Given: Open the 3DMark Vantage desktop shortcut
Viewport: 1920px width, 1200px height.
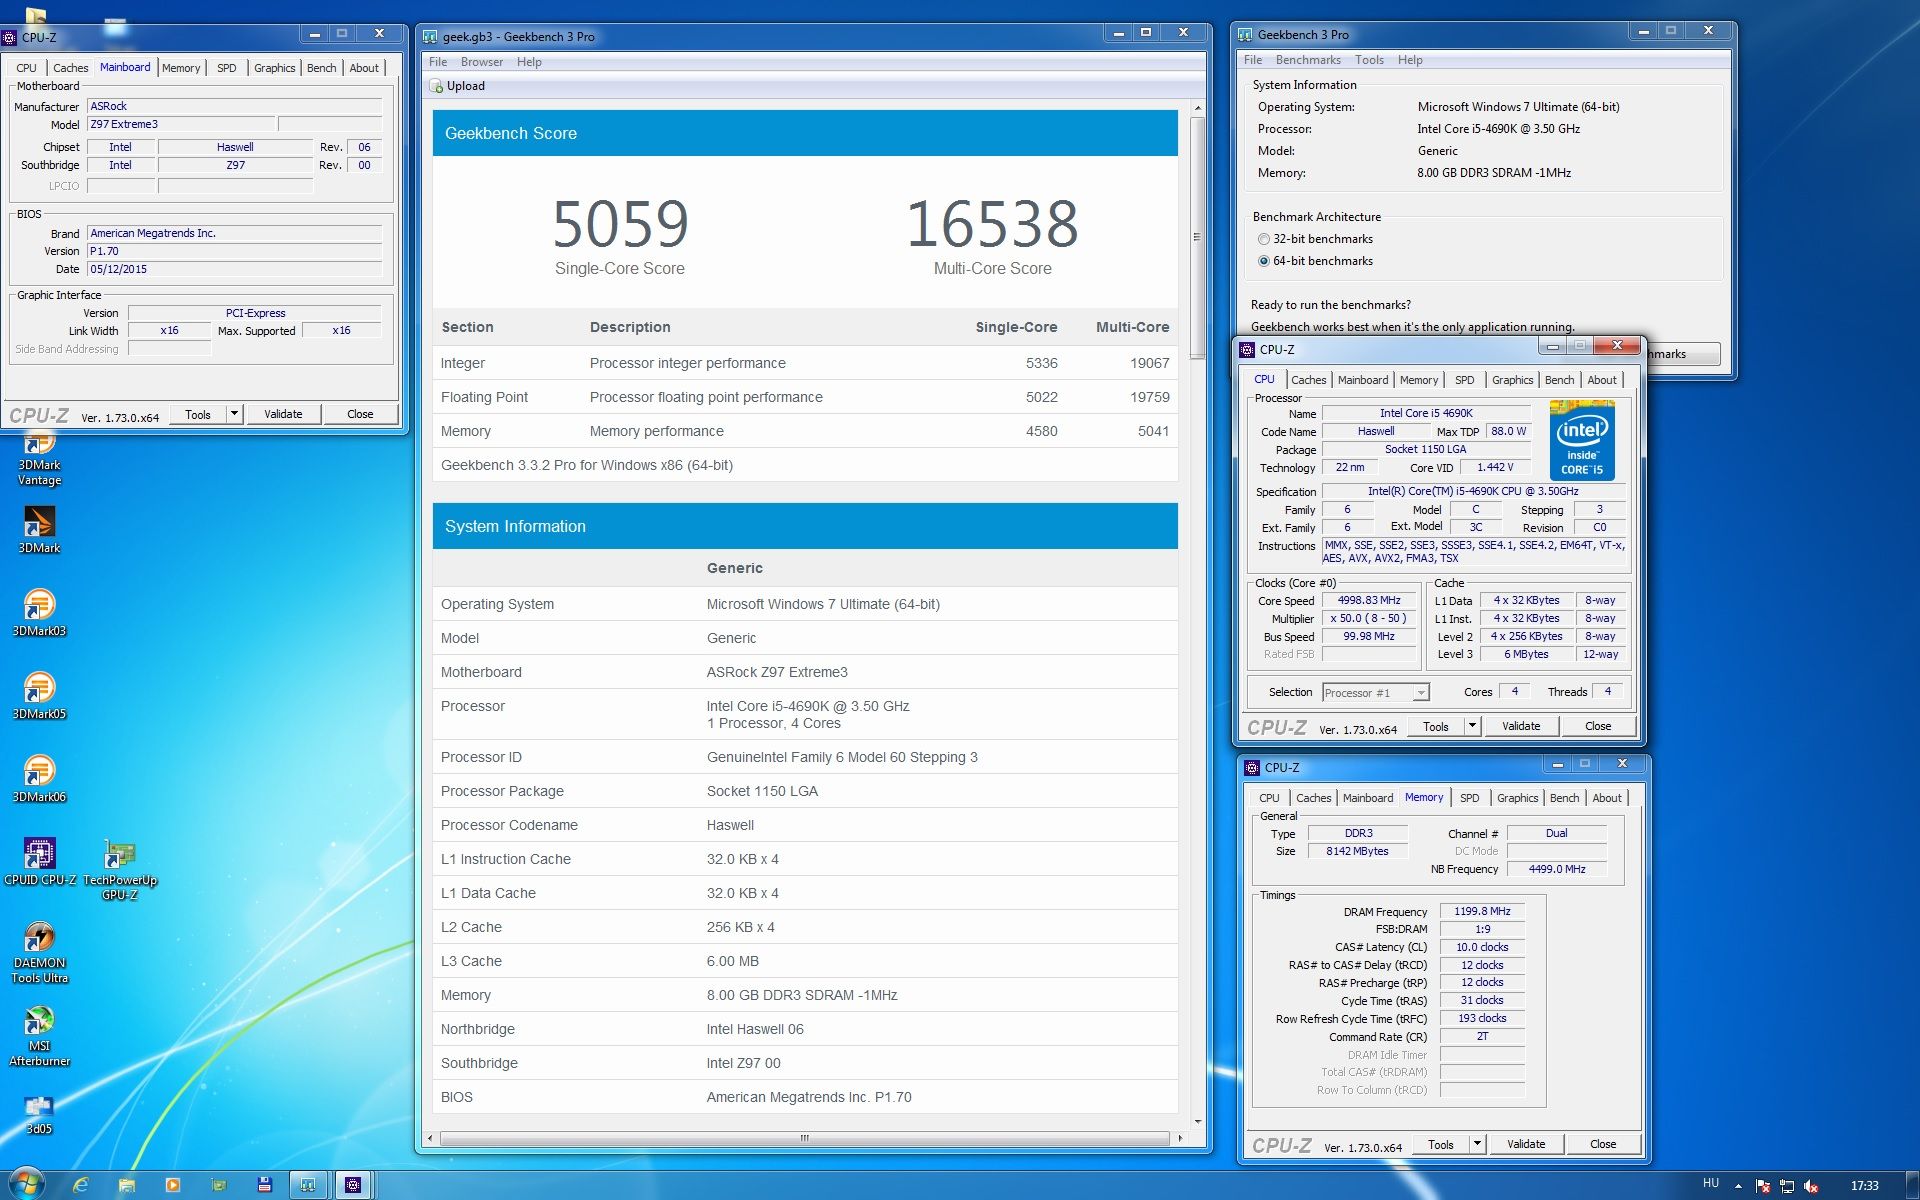Looking at the screenshot, I should coord(39,459).
